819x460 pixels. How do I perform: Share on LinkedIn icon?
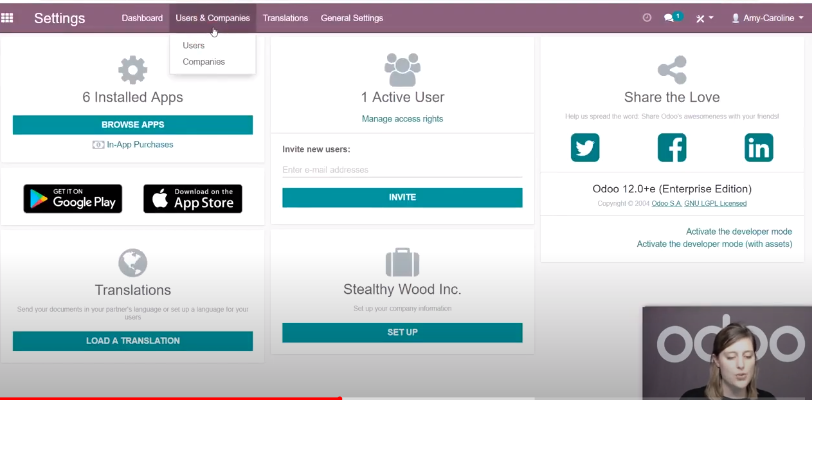click(758, 147)
